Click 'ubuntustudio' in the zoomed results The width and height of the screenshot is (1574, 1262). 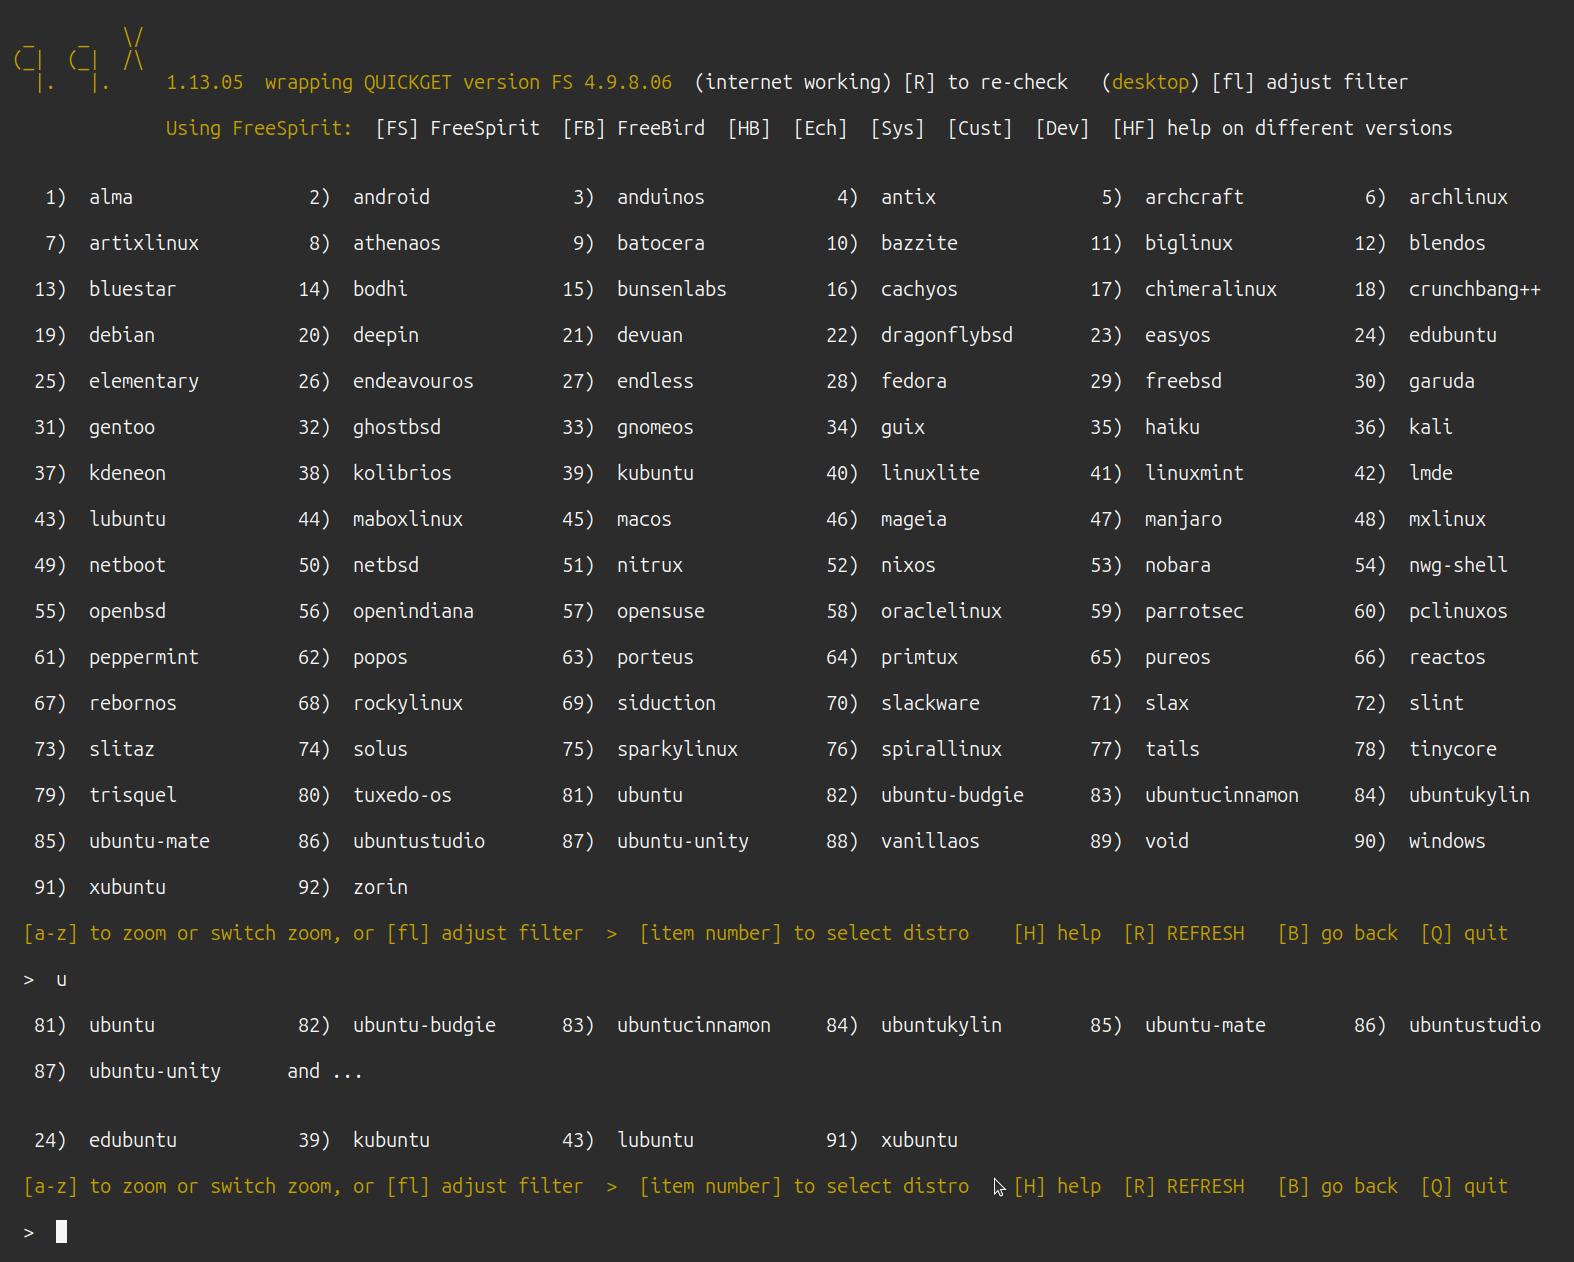pos(1474,1025)
